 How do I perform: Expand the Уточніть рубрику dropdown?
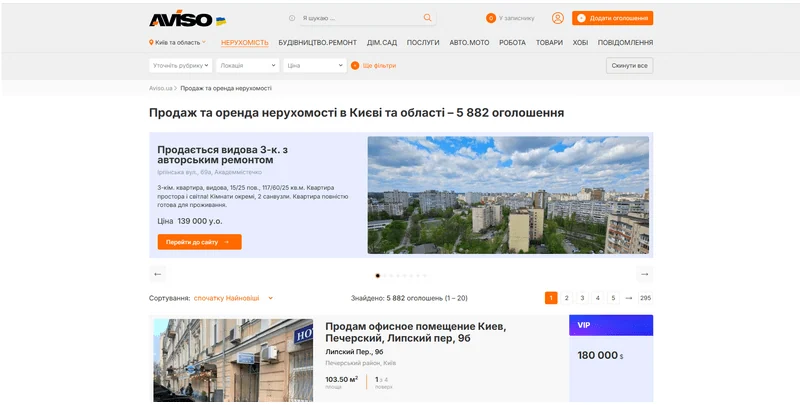181,65
